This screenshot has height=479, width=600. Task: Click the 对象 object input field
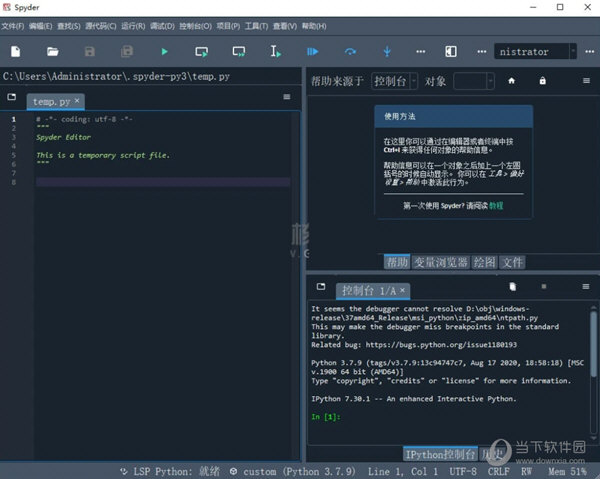470,81
